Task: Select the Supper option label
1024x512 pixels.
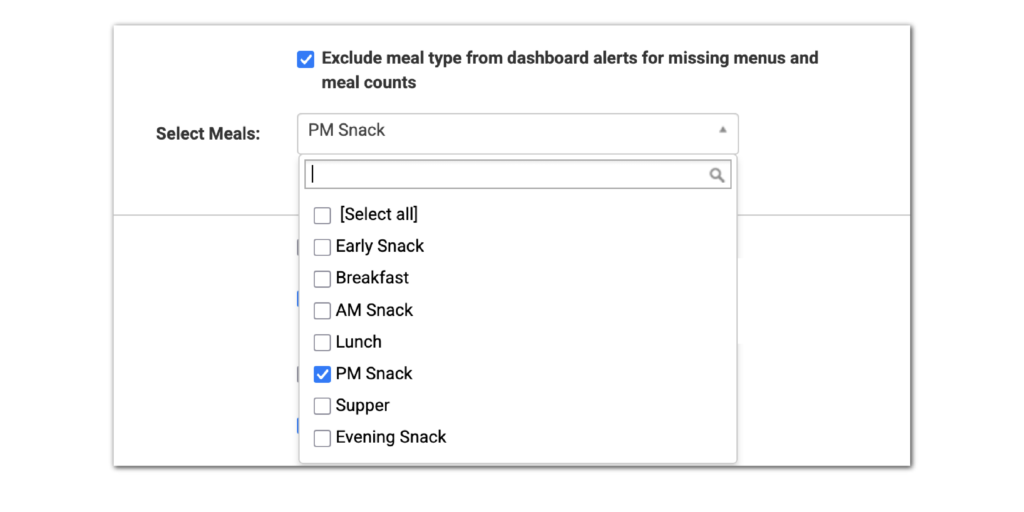Action: click(362, 405)
